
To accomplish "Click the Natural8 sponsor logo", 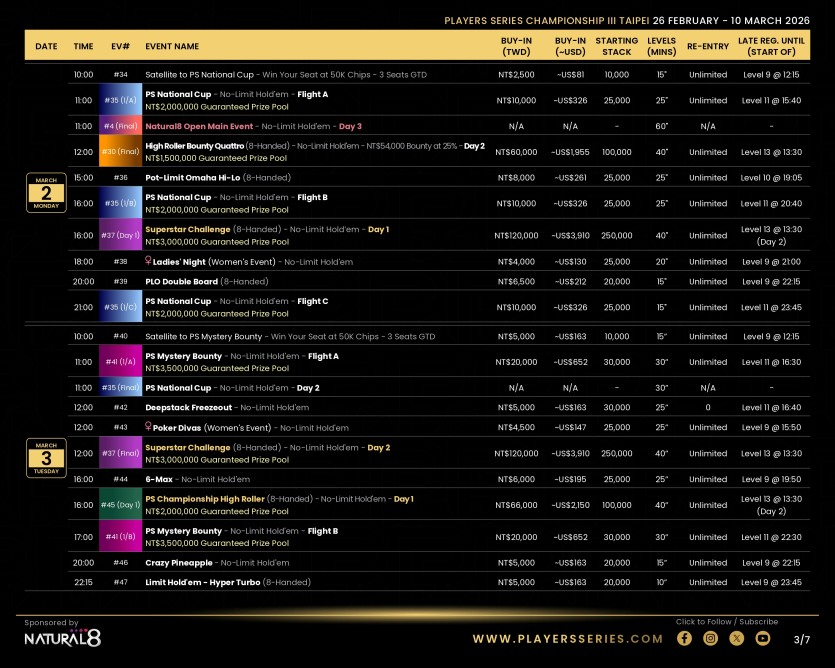I will tap(62, 638).
